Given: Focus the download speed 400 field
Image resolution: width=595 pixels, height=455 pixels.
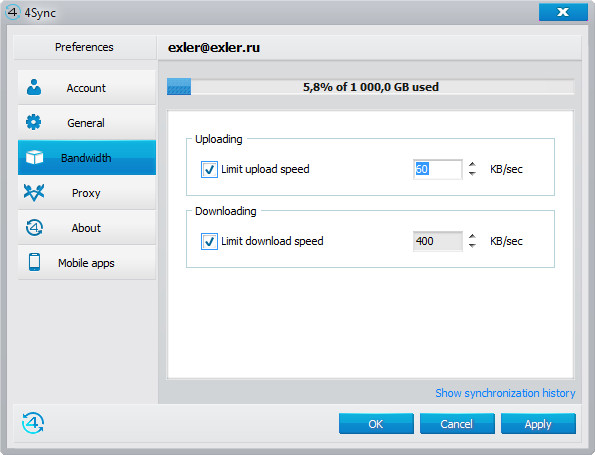Looking at the screenshot, I should click(438, 241).
